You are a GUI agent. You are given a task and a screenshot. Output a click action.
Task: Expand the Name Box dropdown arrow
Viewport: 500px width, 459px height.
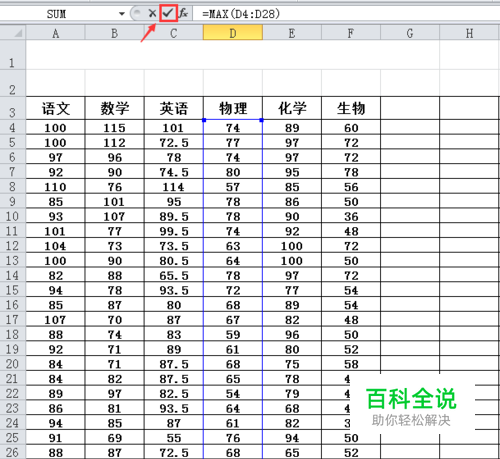tap(122, 14)
